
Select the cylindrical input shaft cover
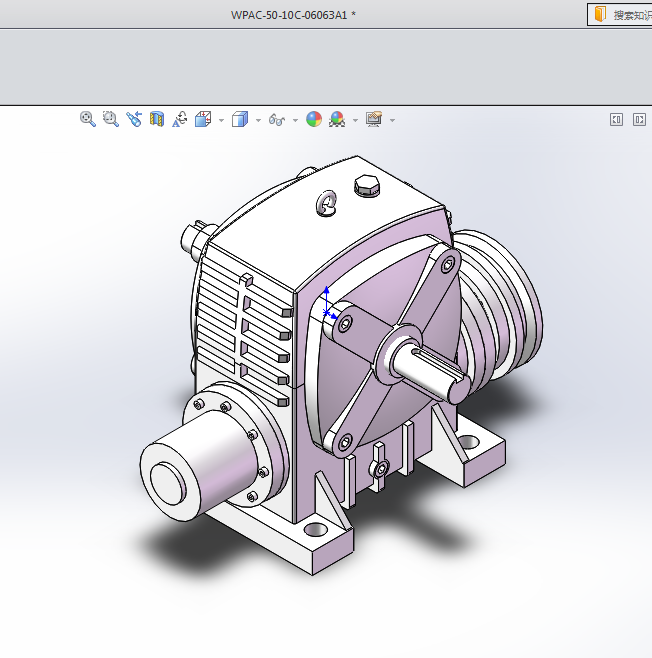click(197, 466)
